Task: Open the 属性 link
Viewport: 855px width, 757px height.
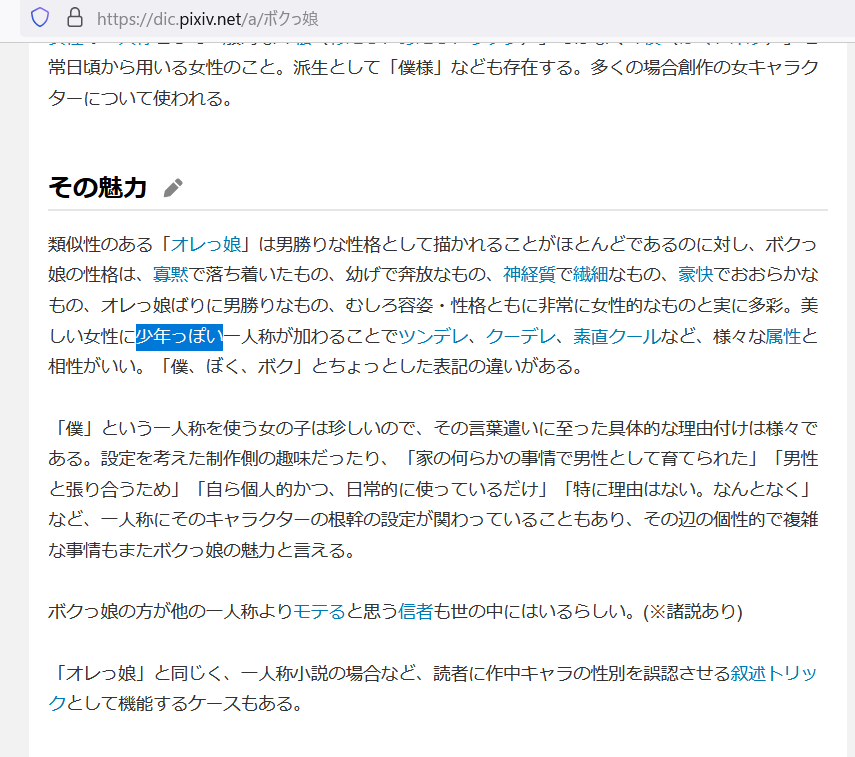Action: (783, 336)
